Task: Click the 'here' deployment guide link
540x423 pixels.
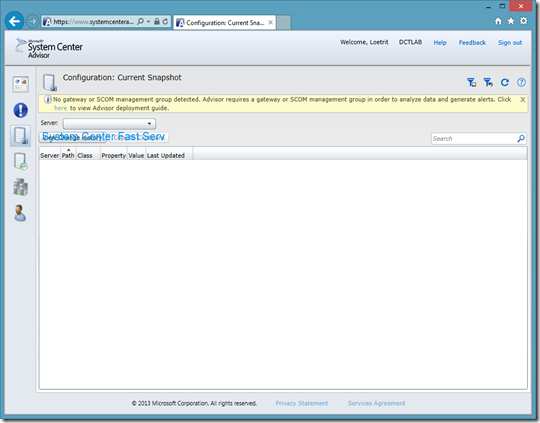Action: coord(61,108)
